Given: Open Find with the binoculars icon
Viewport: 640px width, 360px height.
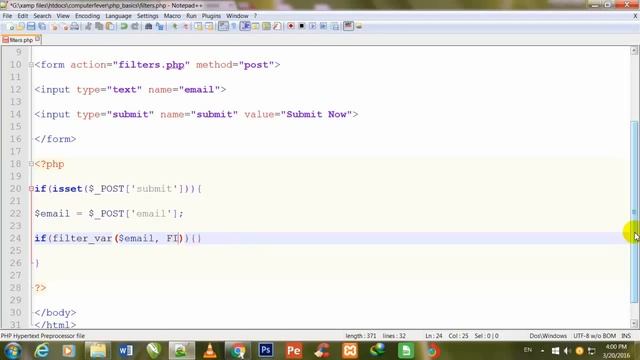Looking at the screenshot, I should (149, 27).
